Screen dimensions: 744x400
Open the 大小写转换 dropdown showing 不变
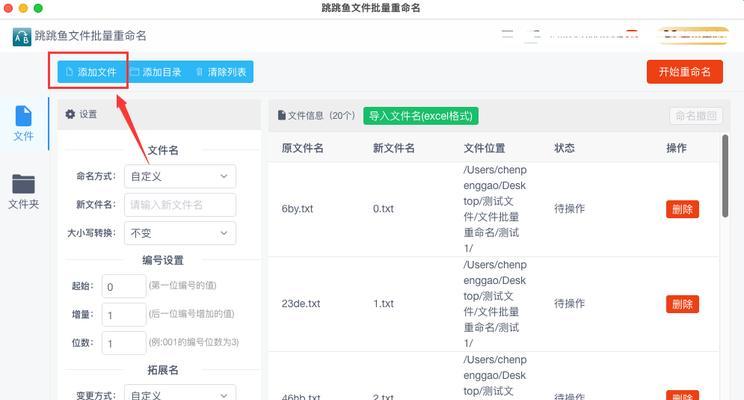pos(180,233)
